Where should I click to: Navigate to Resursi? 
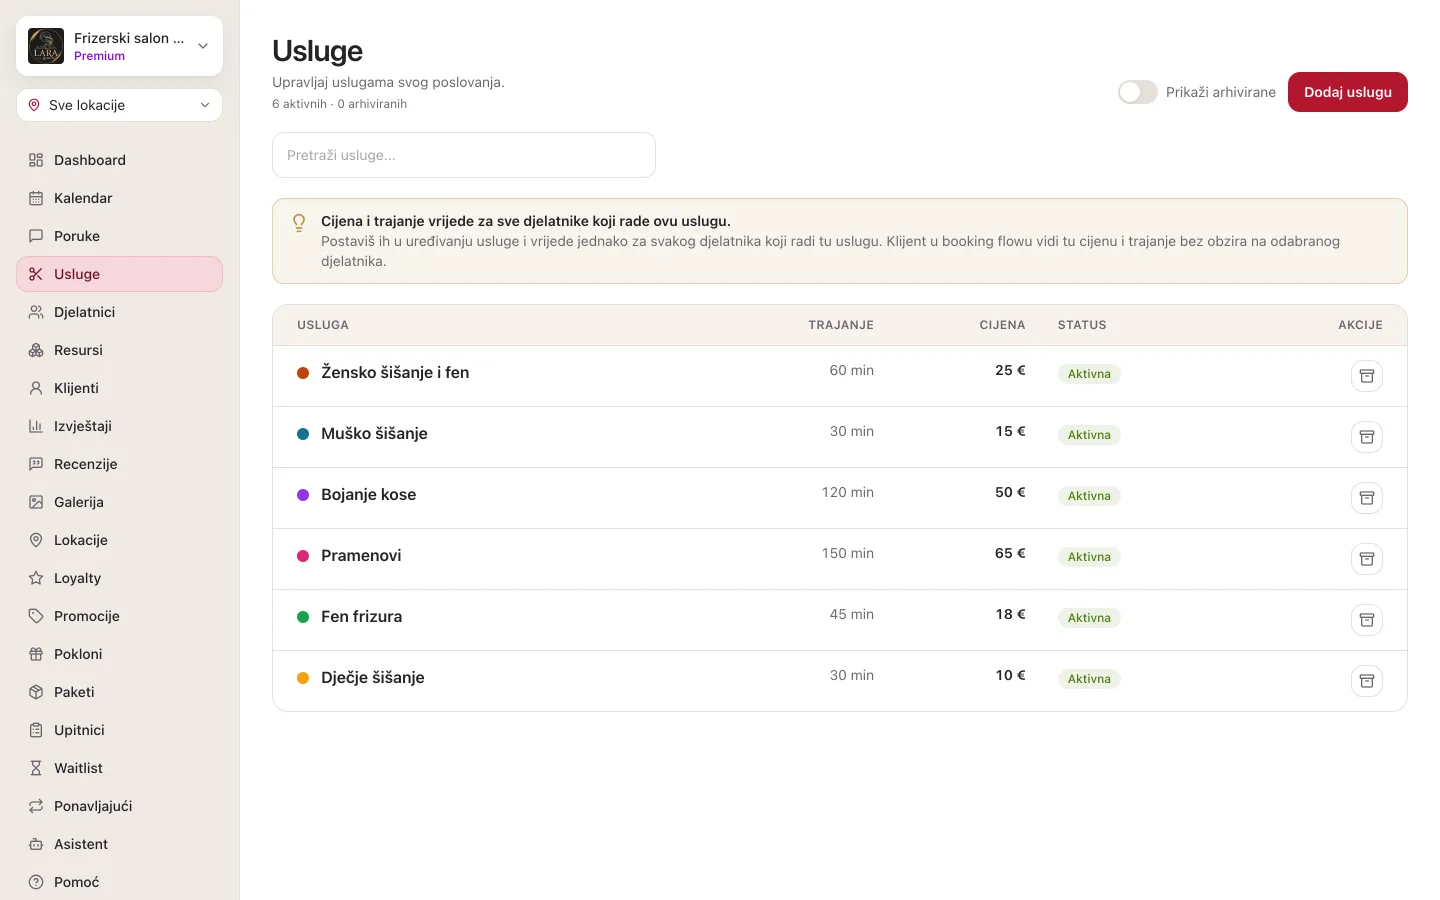point(119,350)
